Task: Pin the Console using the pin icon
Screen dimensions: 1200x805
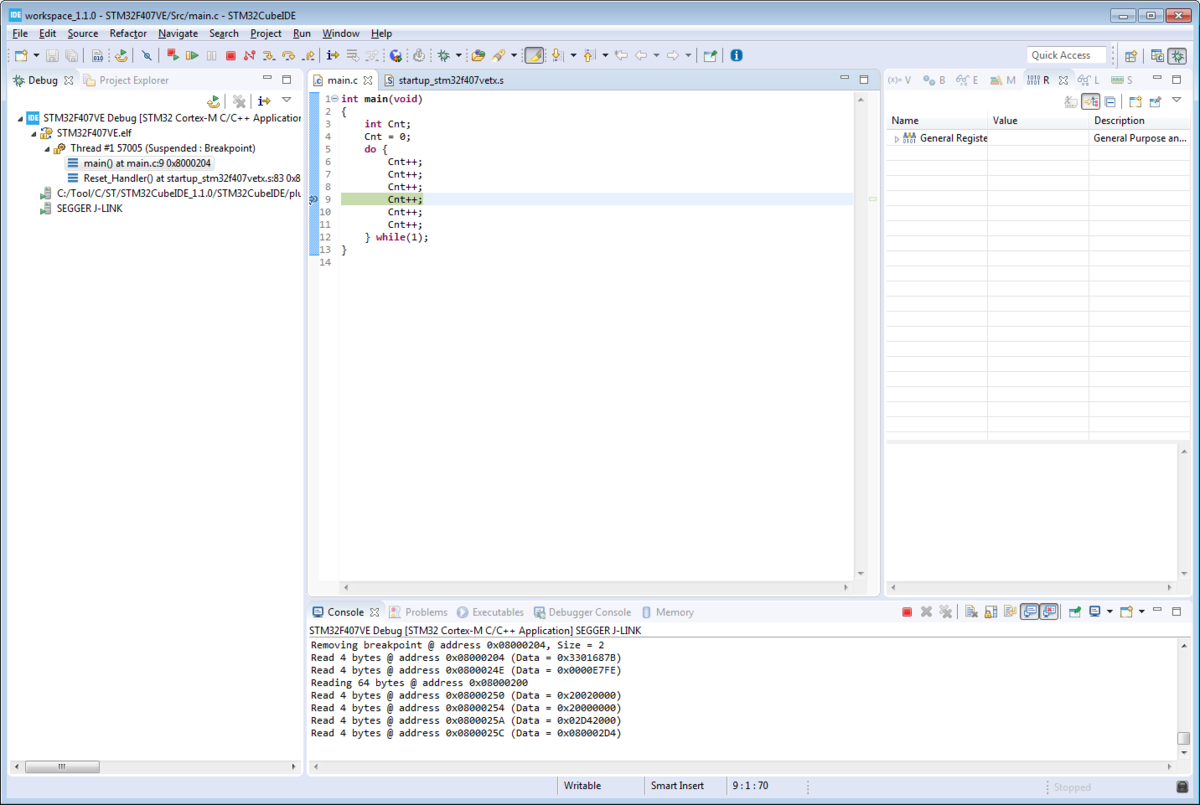Action: (1075, 611)
